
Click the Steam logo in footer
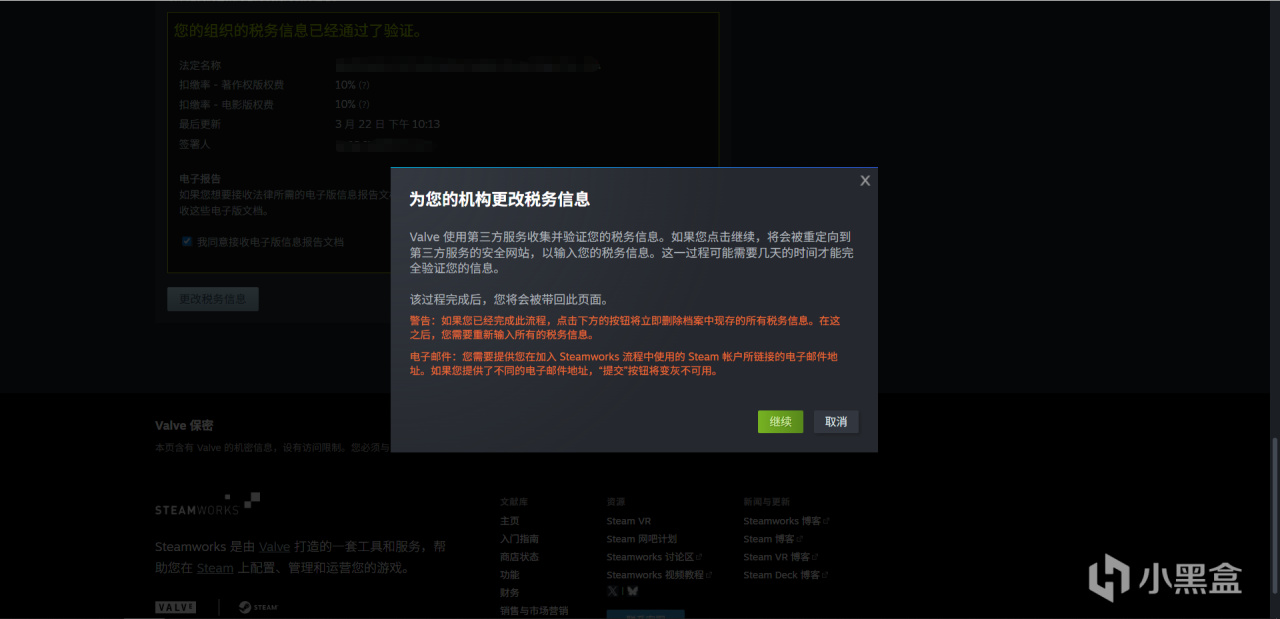pos(258,607)
